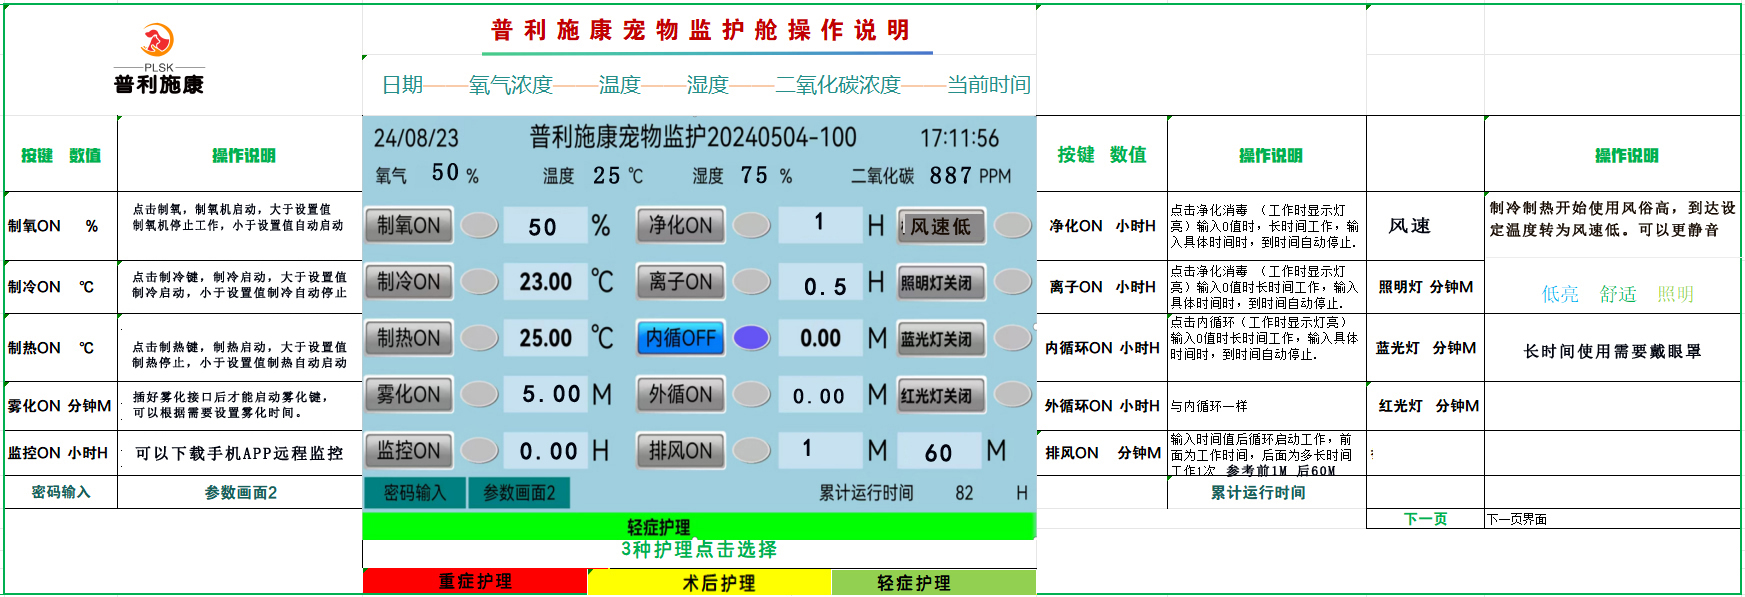Tap the 雾化ON button on touchscreen
Viewport: 1745px width, 597px height.
408,394
